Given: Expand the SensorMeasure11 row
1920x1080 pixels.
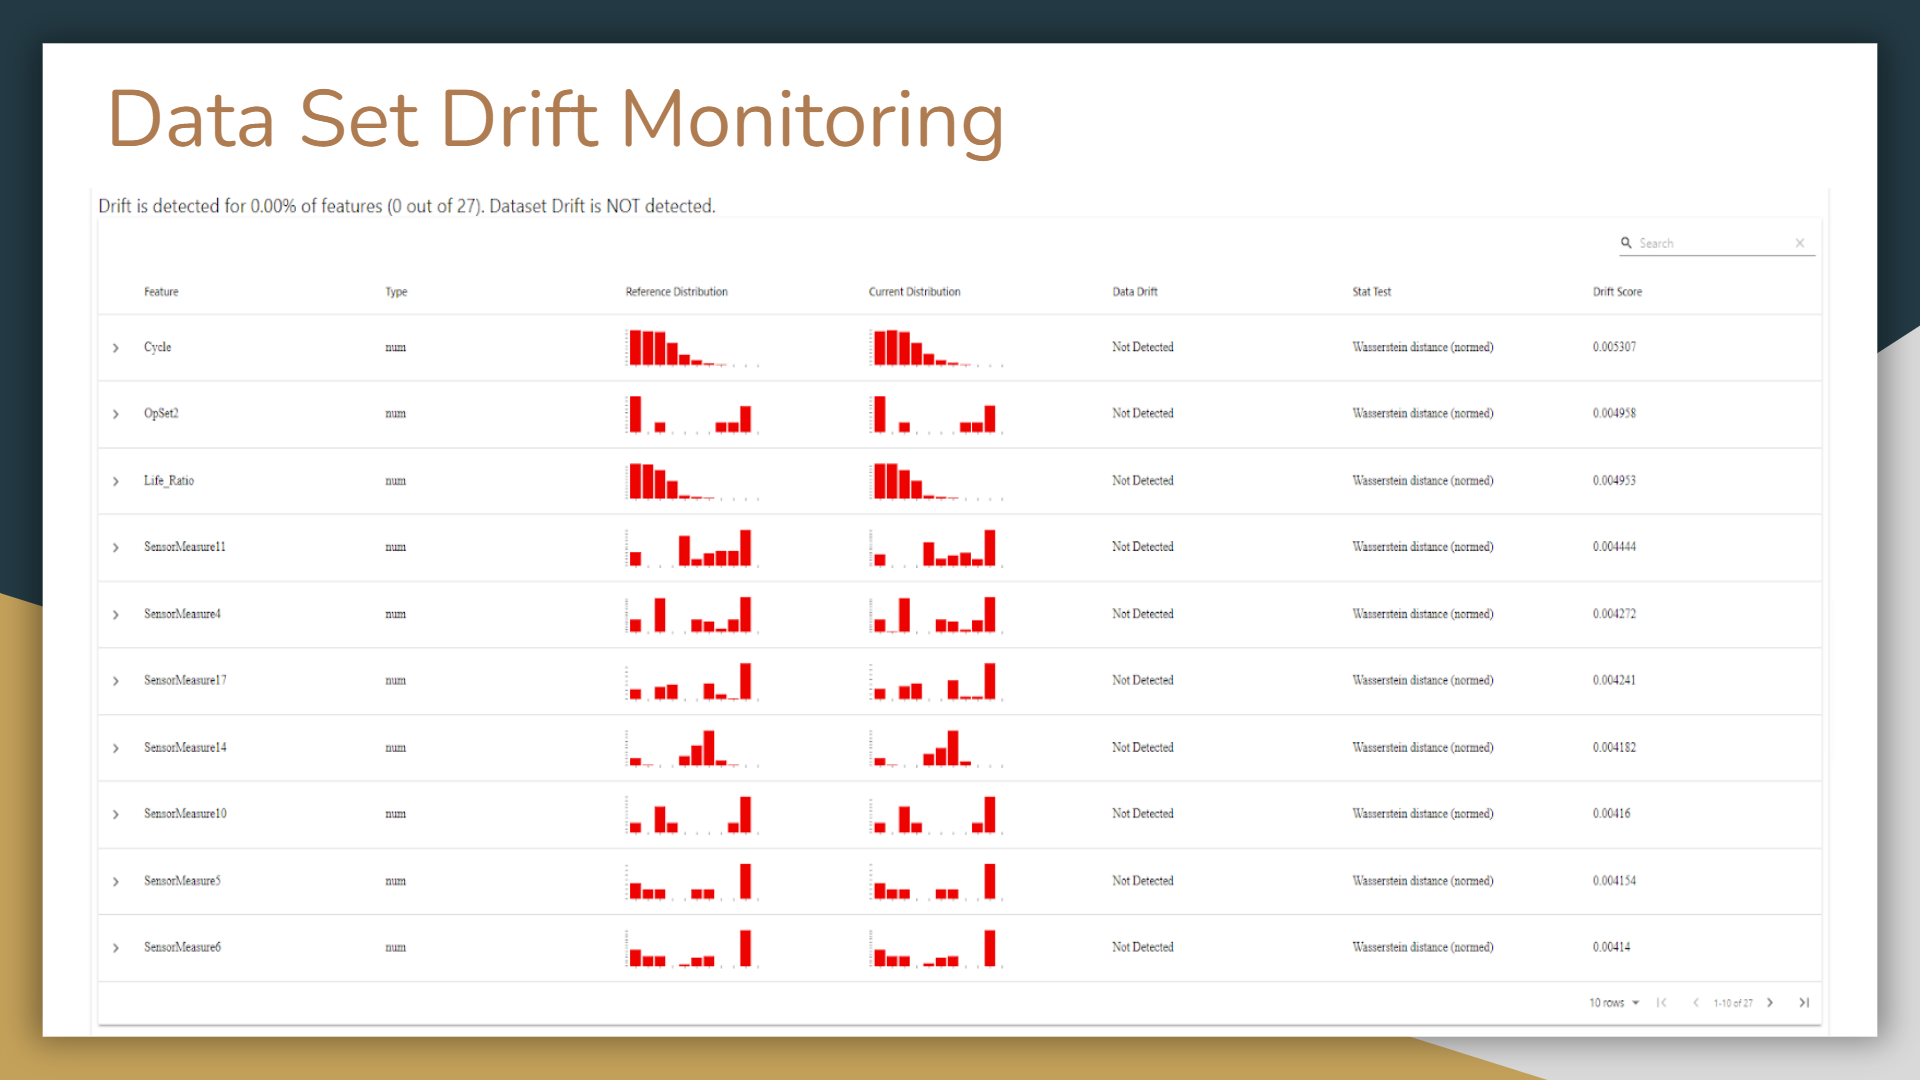Looking at the screenshot, I should click(115, 547).
